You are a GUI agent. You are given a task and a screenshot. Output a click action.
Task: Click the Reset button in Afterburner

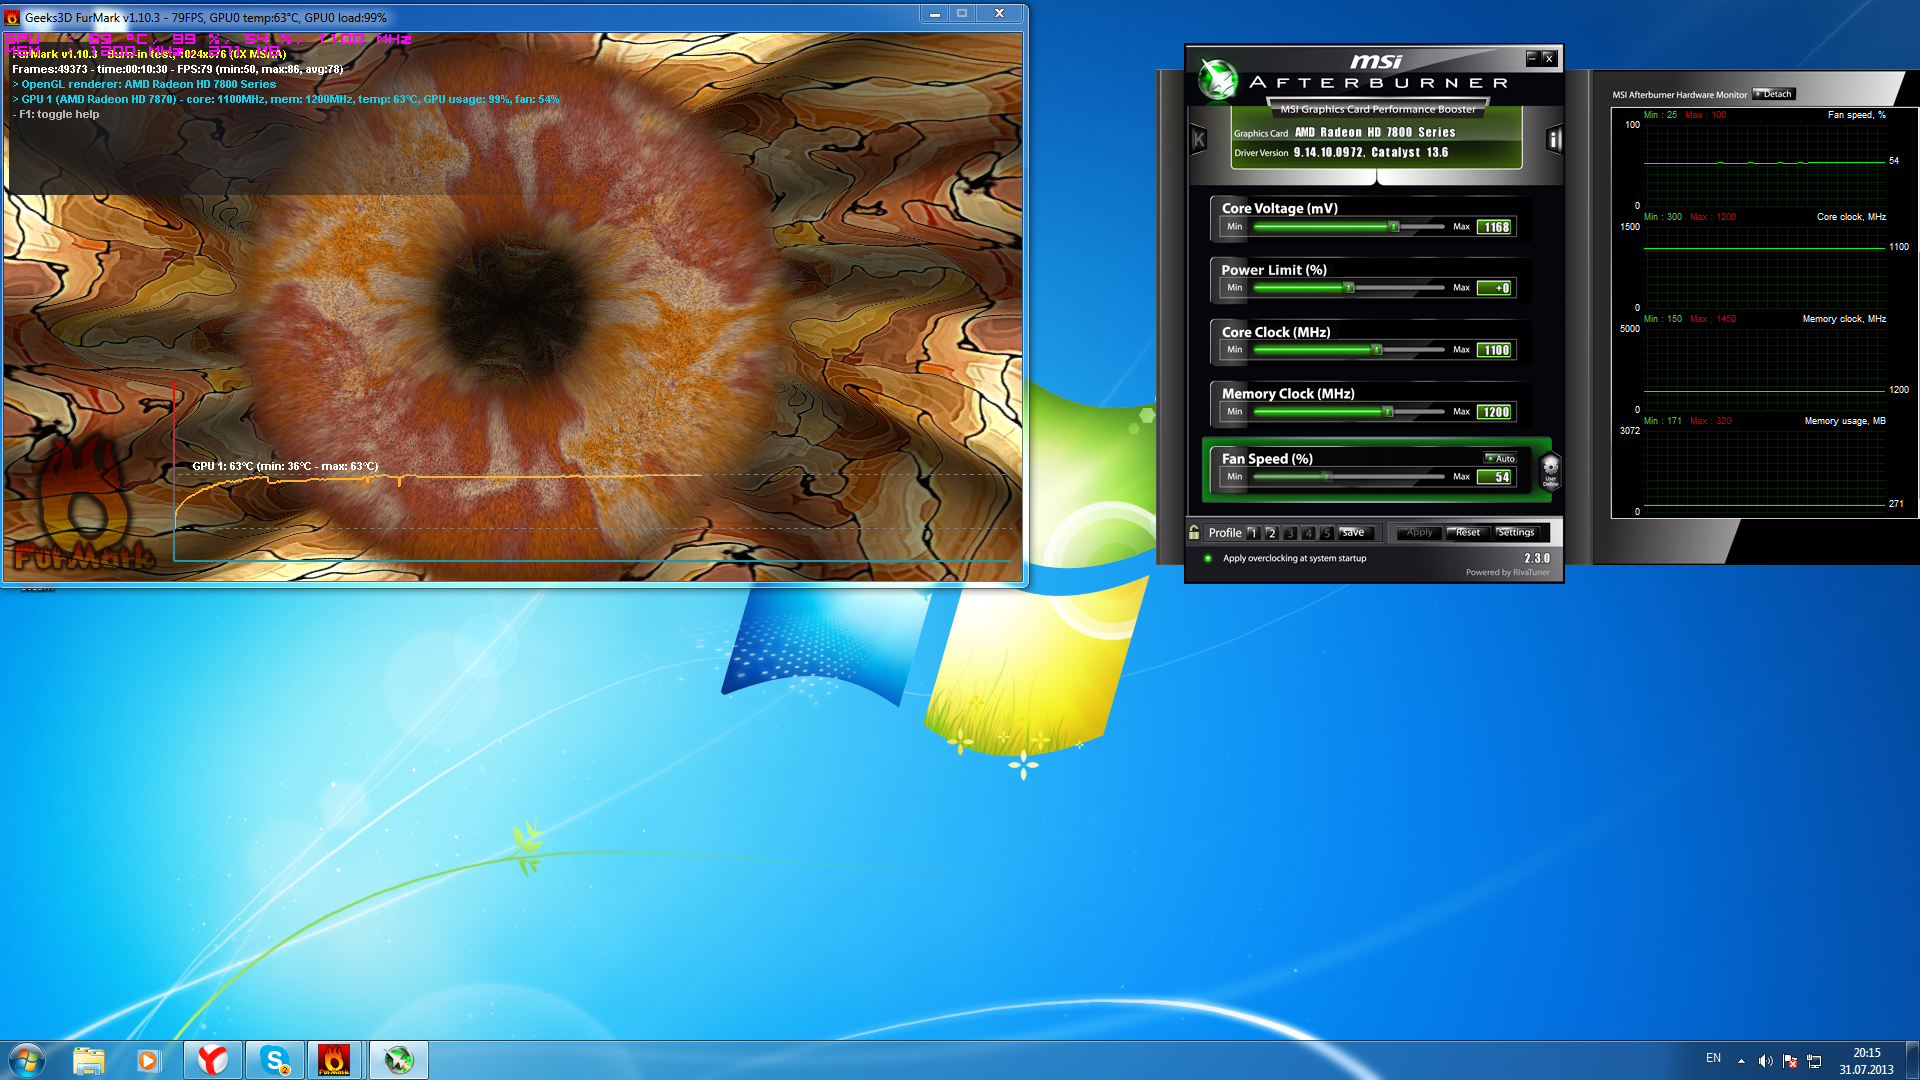(1467, 533)
